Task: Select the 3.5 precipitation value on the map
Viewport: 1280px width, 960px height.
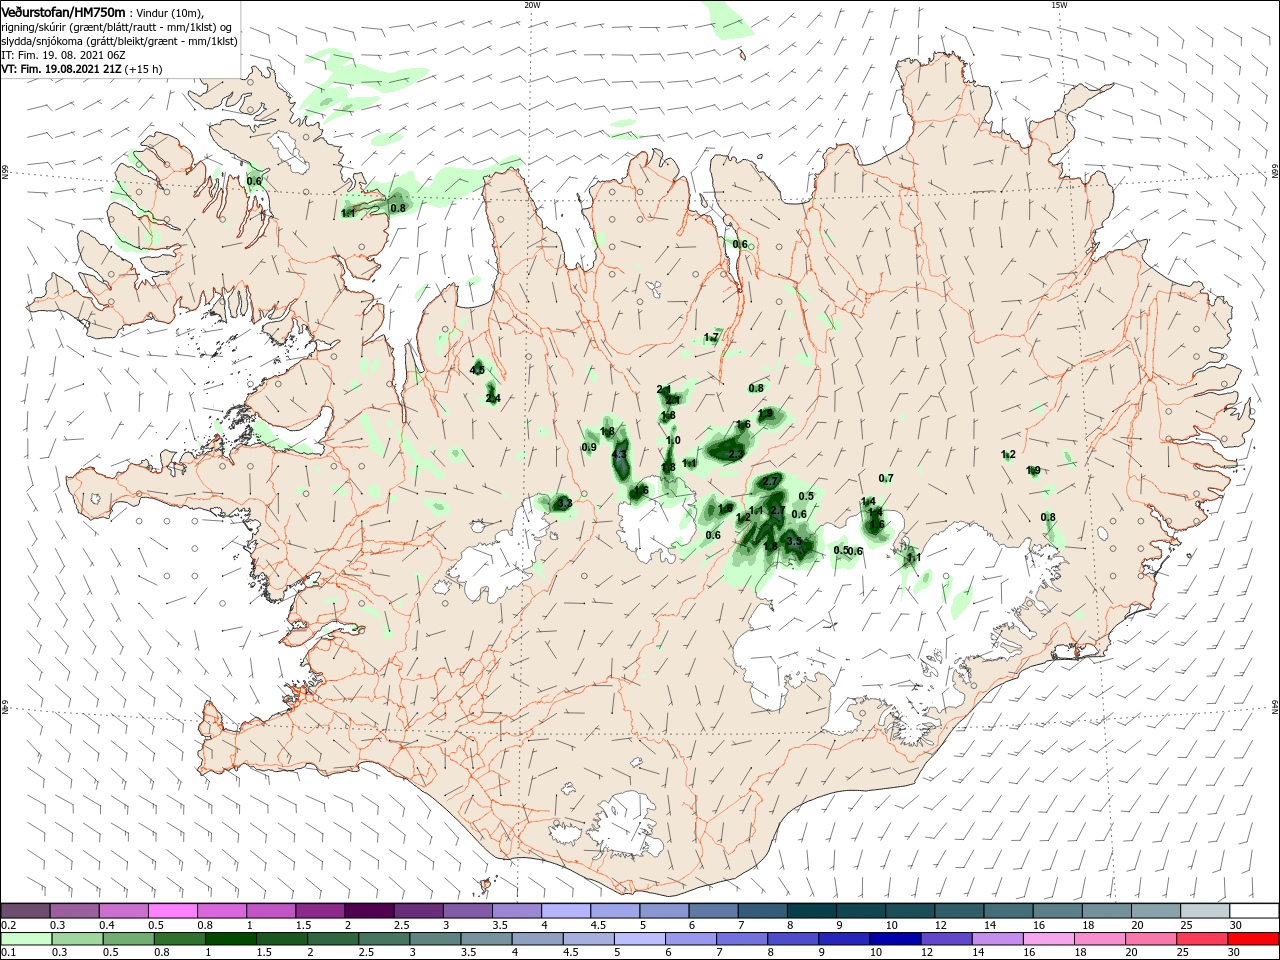Action: (794, 541)
